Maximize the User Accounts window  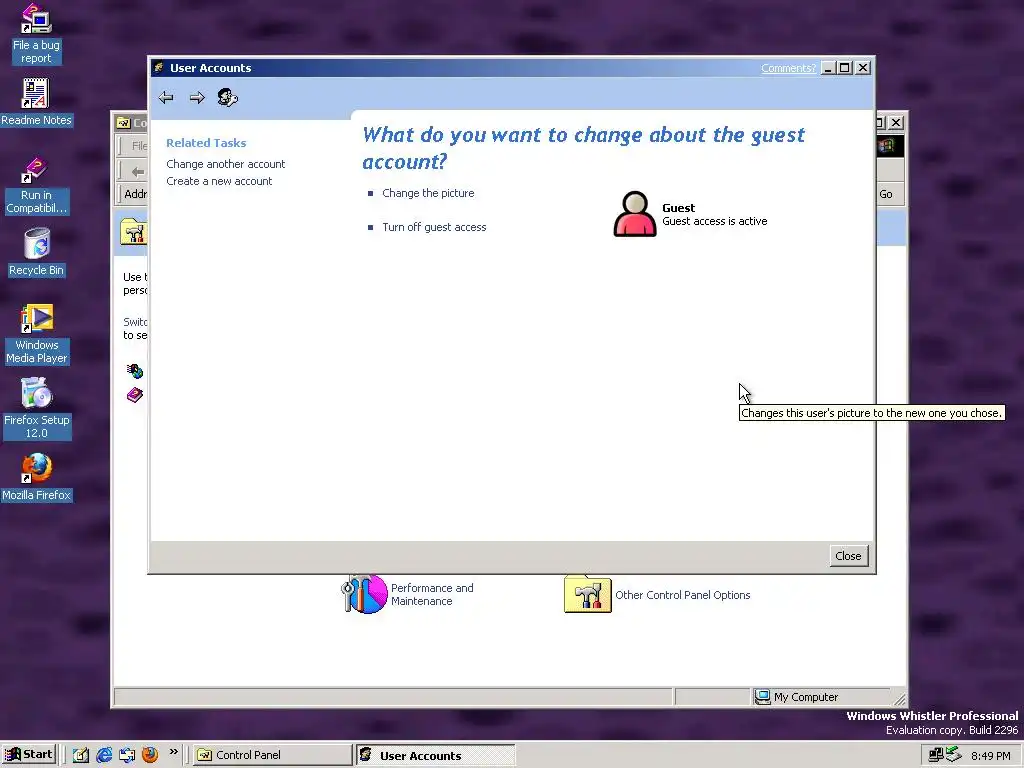(x=845, y=68)
